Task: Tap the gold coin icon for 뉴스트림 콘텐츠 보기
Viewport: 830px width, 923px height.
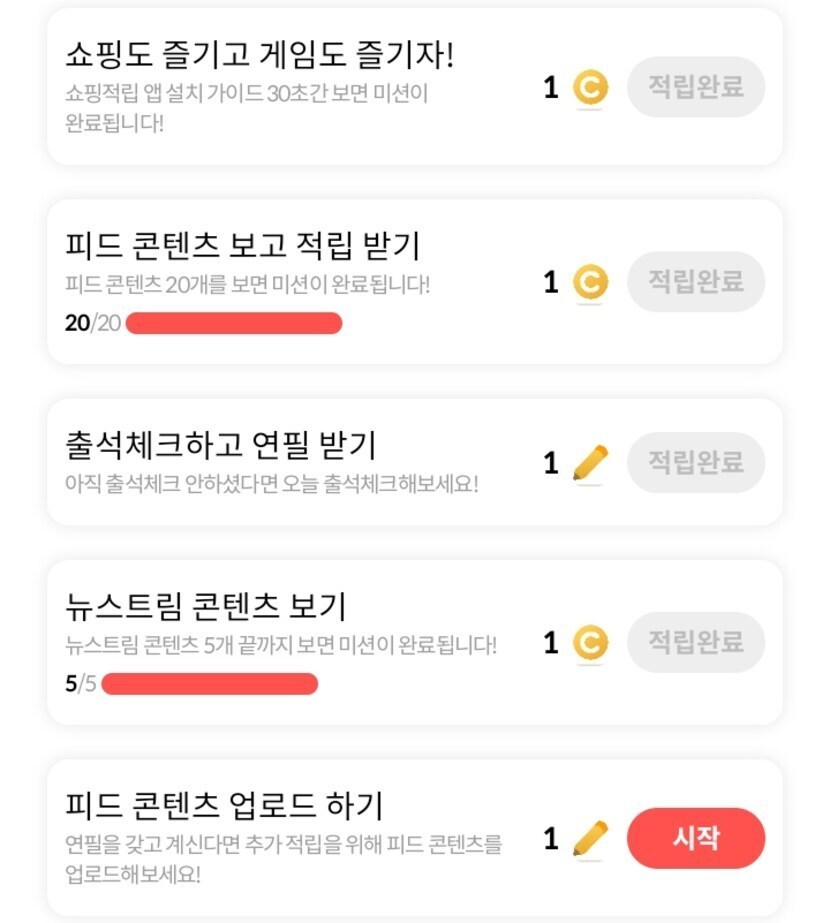Action: point(590,643)
